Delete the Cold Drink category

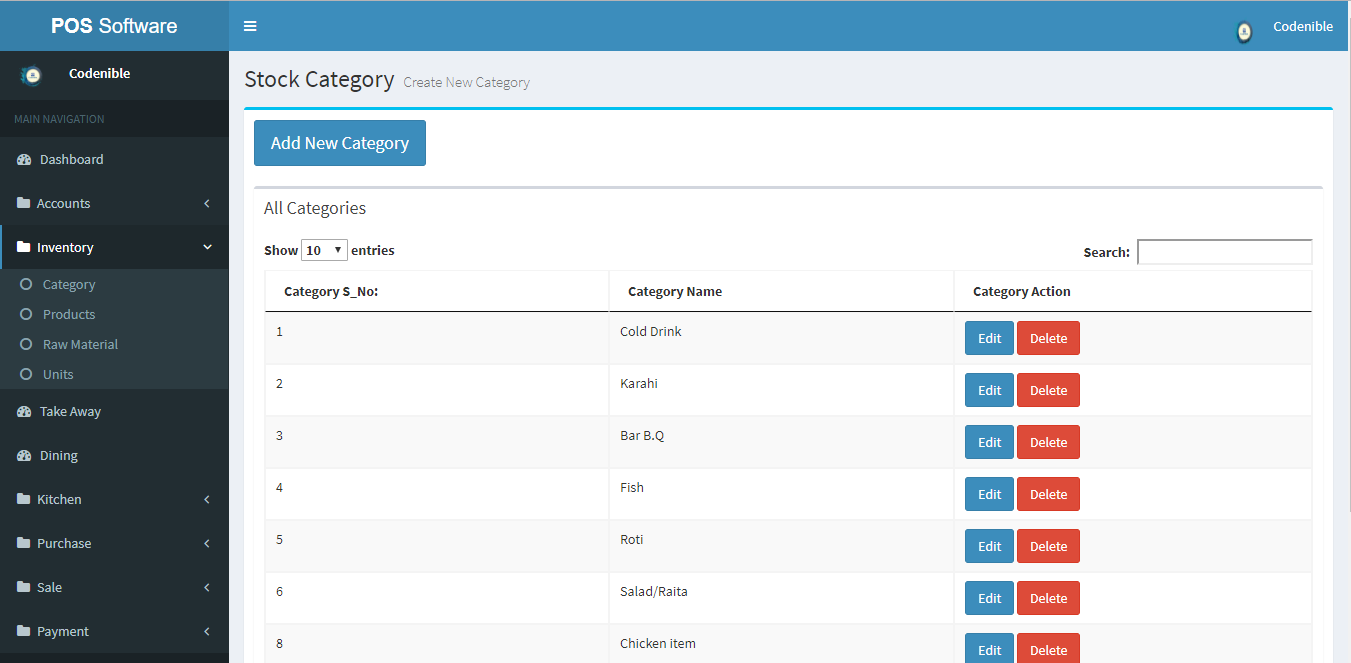coord(1048,338)
